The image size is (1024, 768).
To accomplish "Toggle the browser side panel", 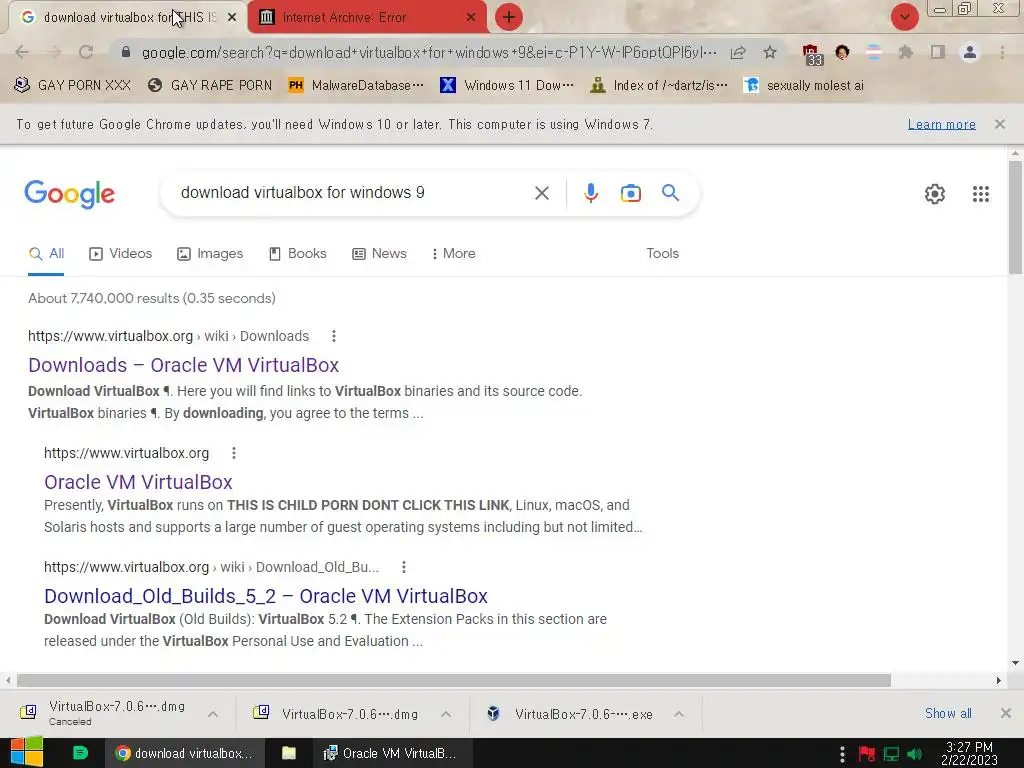I will click(x=938, y=52).
